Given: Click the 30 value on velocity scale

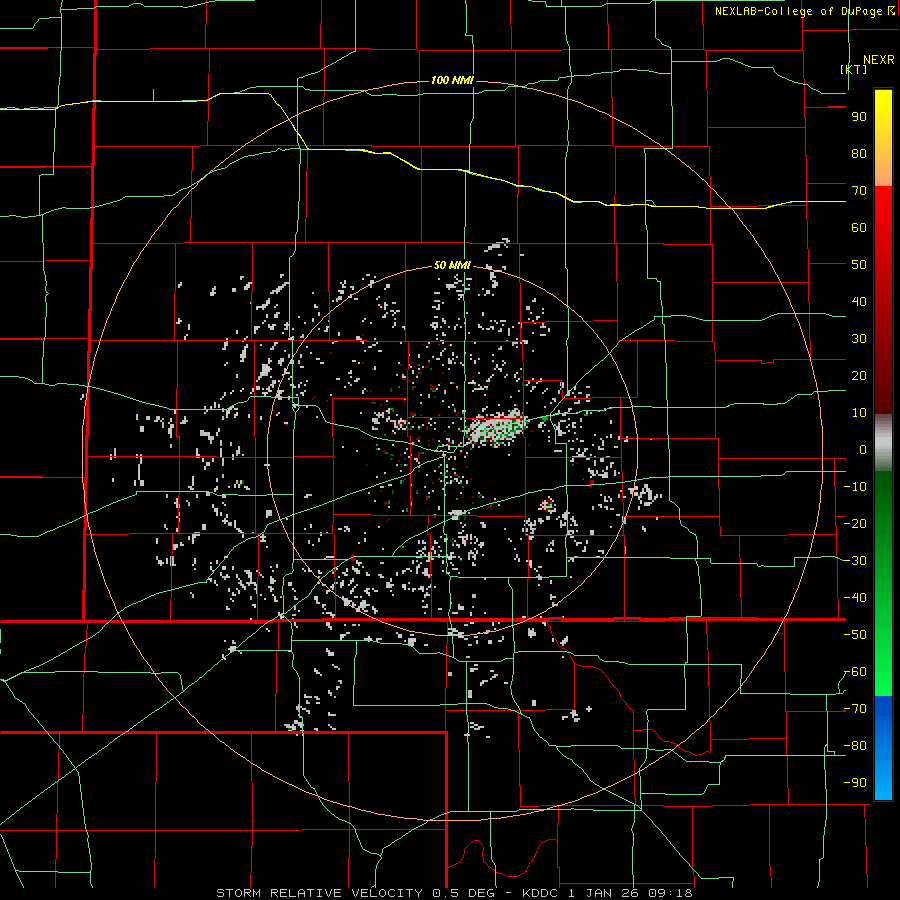Looking at the screenshot, I should pos(859,339).
